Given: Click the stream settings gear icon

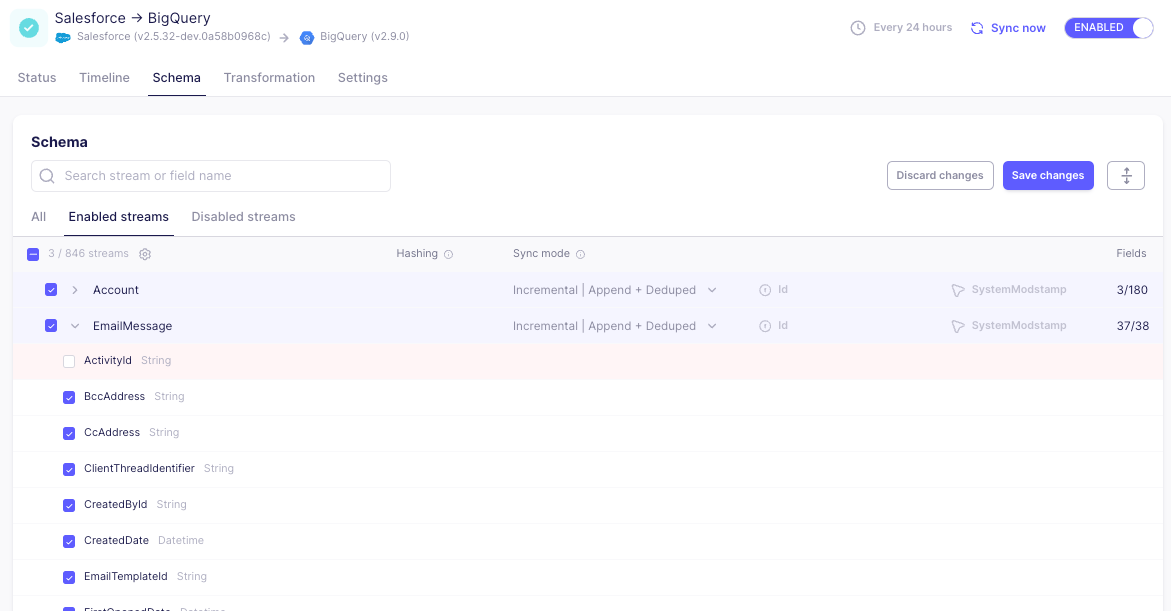Looking at the screenshot, I should coord(145,254).
